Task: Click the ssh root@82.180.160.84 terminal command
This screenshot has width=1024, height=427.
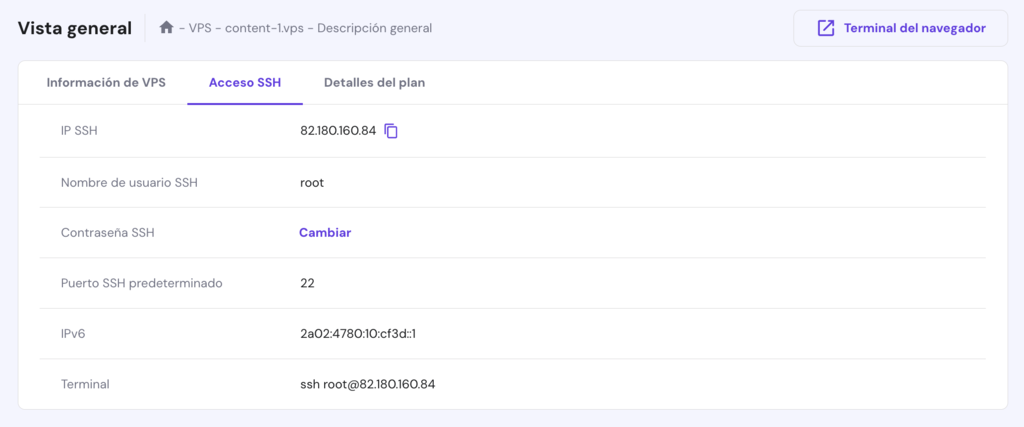Action: tap(368, 385)
